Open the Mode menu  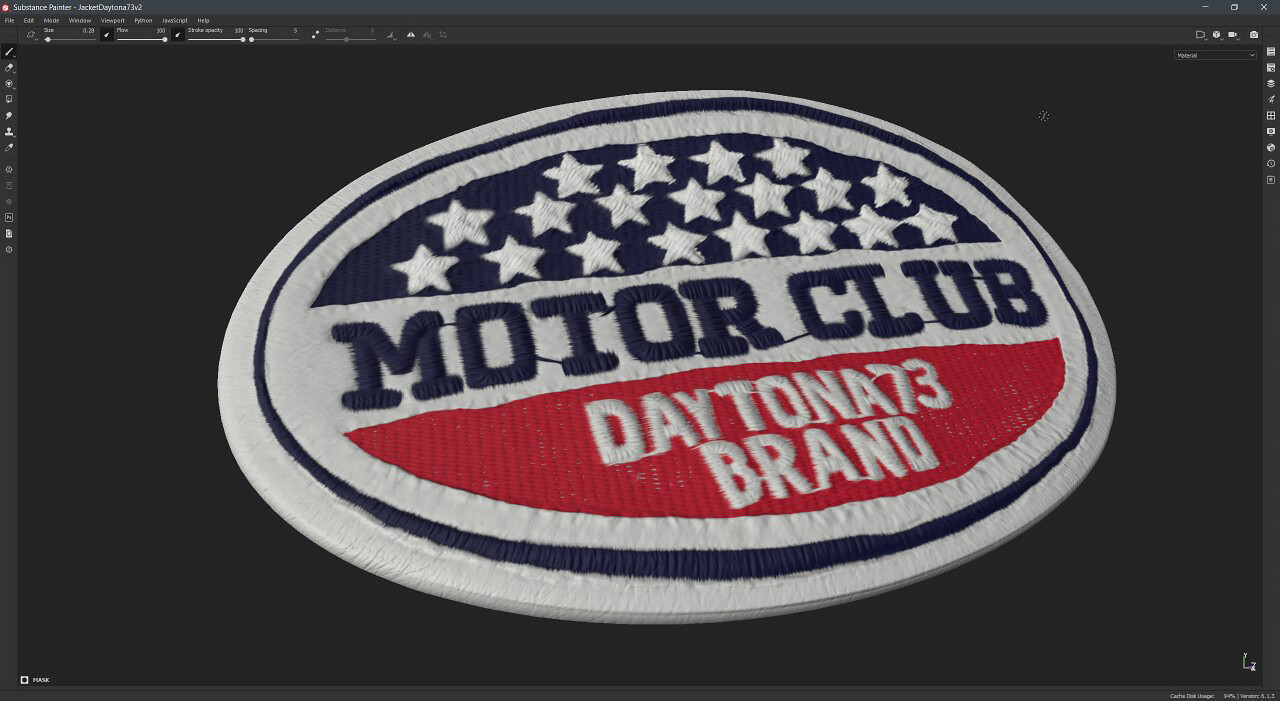click(x=51, y=20)
